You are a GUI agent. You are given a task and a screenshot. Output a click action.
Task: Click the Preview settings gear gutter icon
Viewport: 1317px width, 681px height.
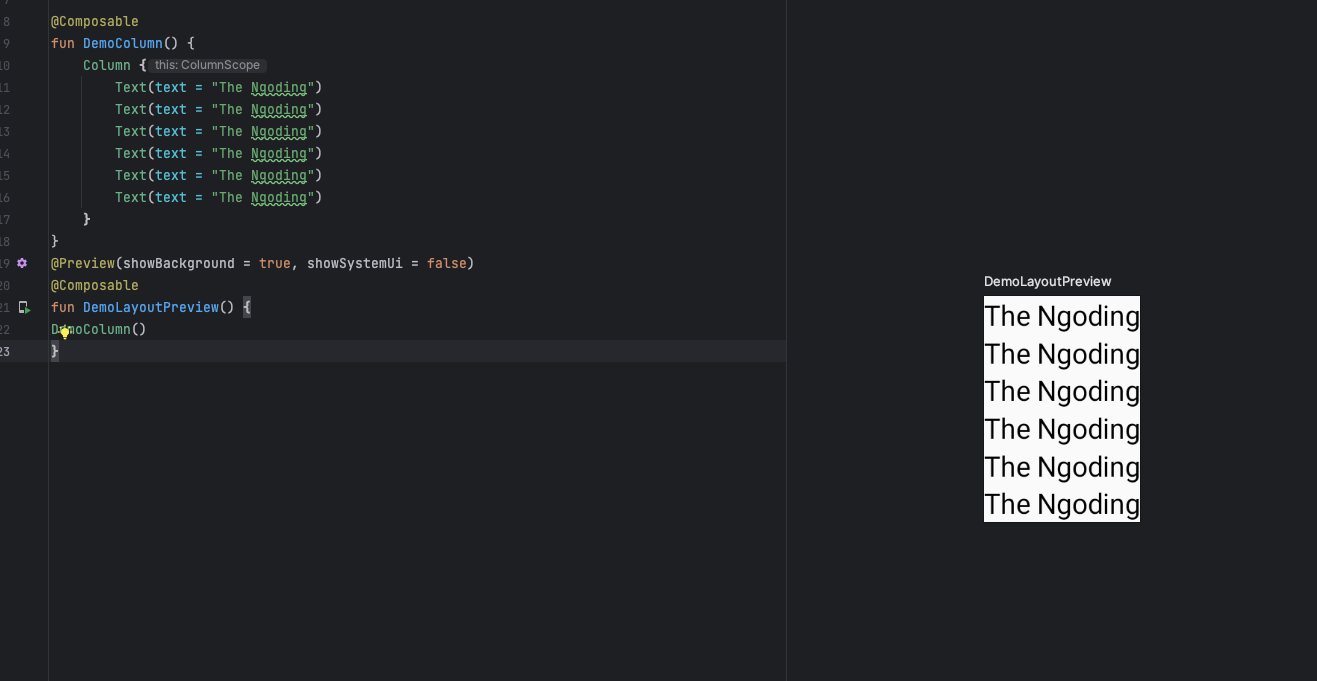(x=22, y=263)
